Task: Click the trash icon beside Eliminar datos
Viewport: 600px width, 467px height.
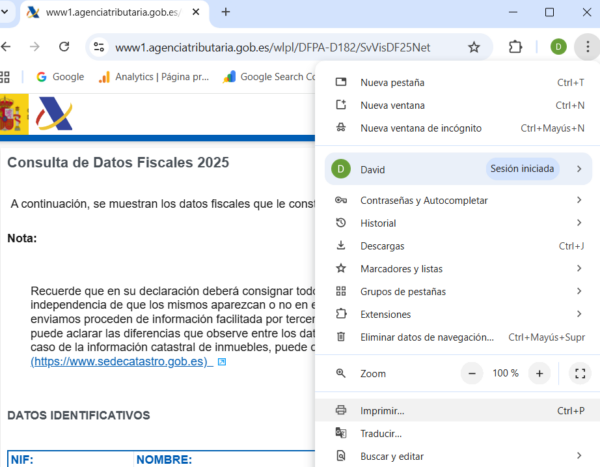Action: [x=341, y=336]
